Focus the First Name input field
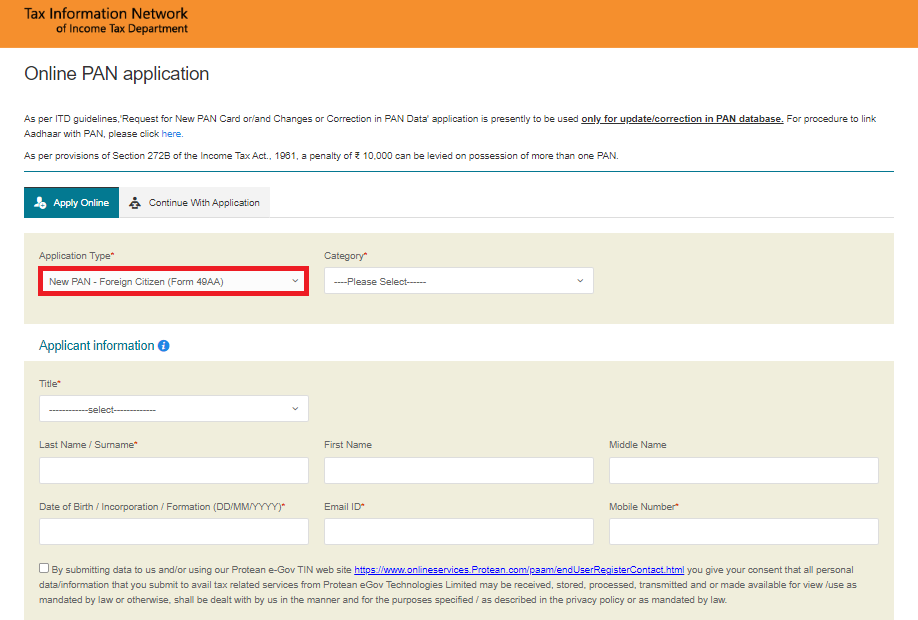918x620 pixels. click(458, 471)
